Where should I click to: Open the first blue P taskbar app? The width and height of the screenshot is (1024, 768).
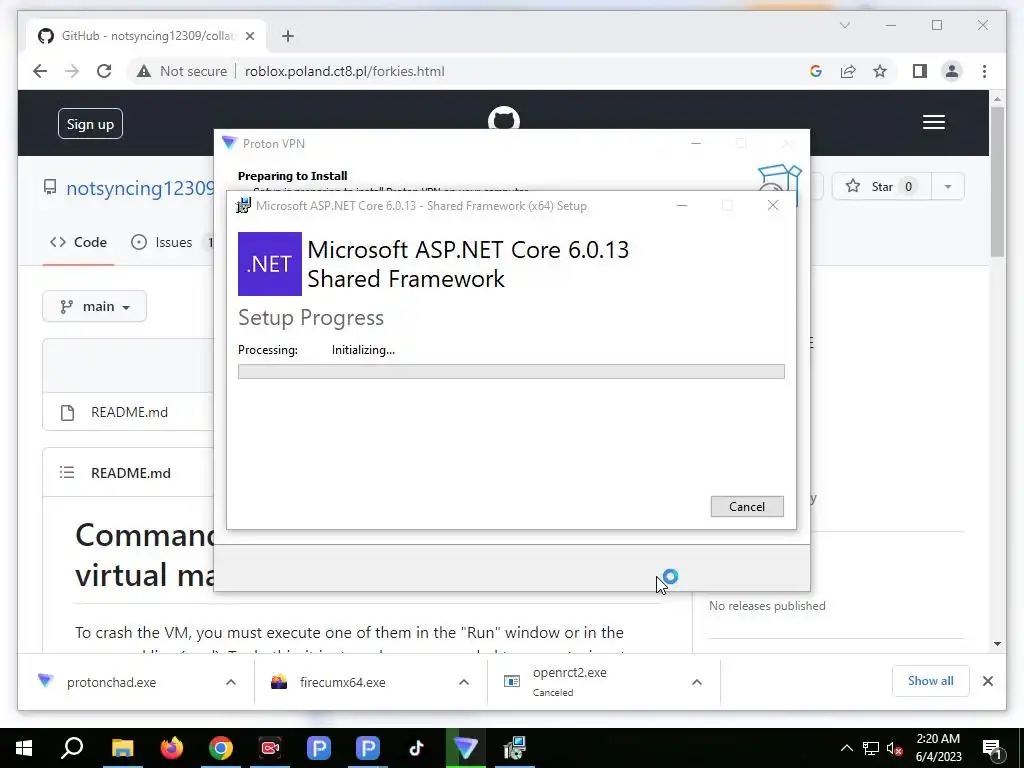point(319,748)
